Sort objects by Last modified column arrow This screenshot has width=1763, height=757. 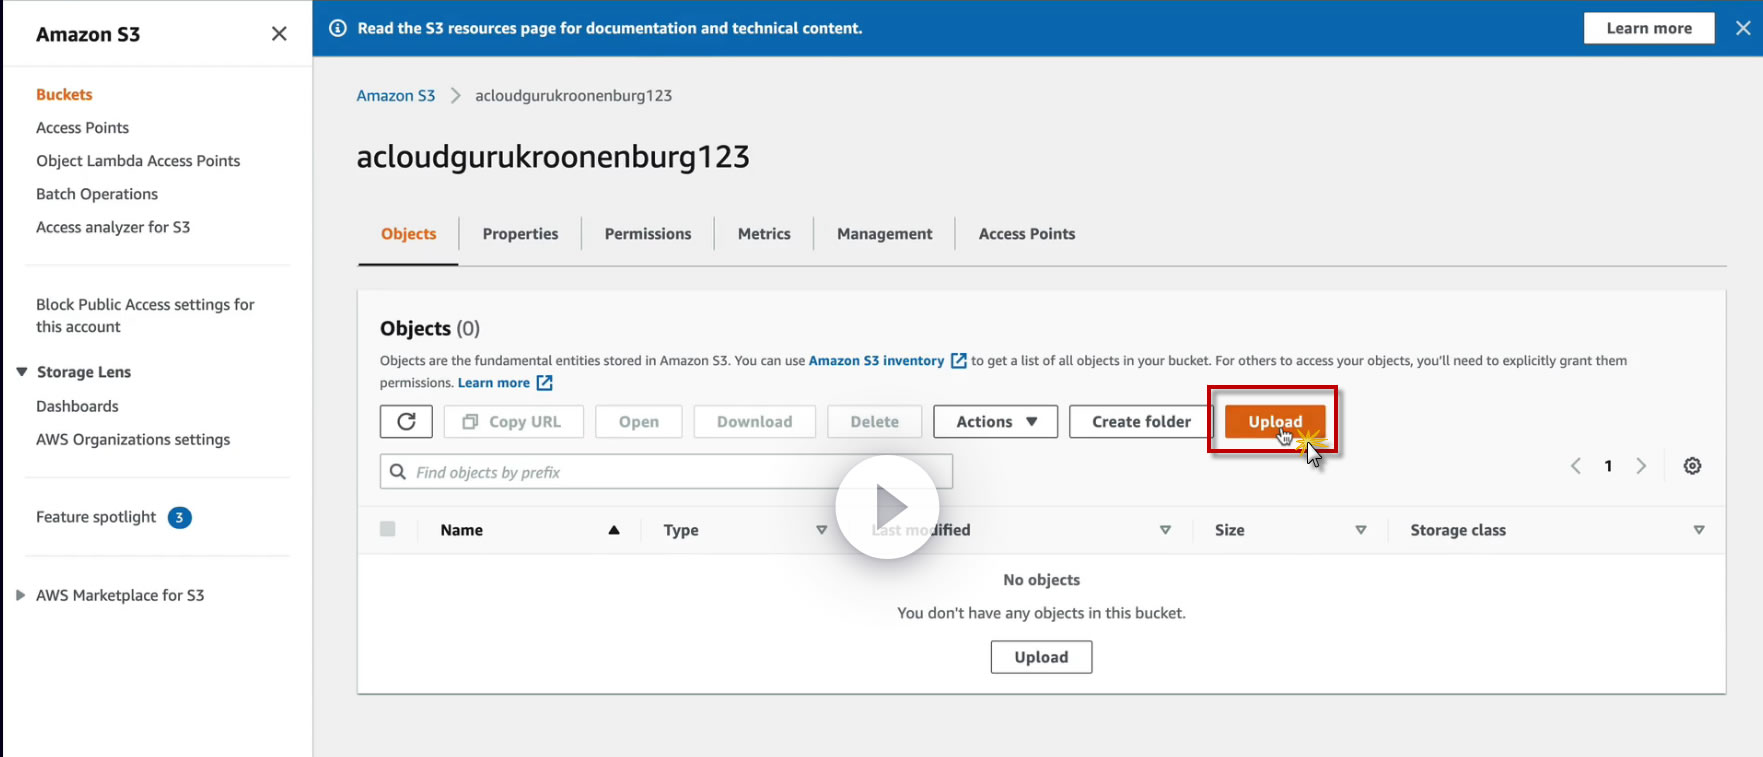[1165, 530]
